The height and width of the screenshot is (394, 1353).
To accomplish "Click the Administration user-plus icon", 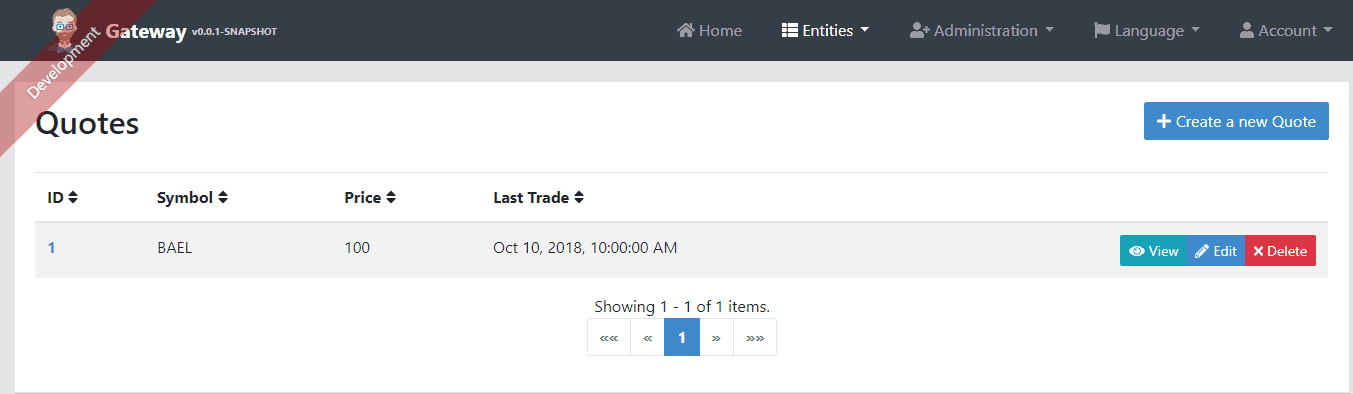I will coord(920,30).
